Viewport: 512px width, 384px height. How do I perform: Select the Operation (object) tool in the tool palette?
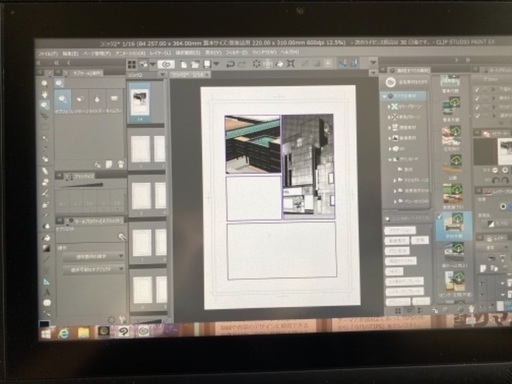[x=44, y=105]
